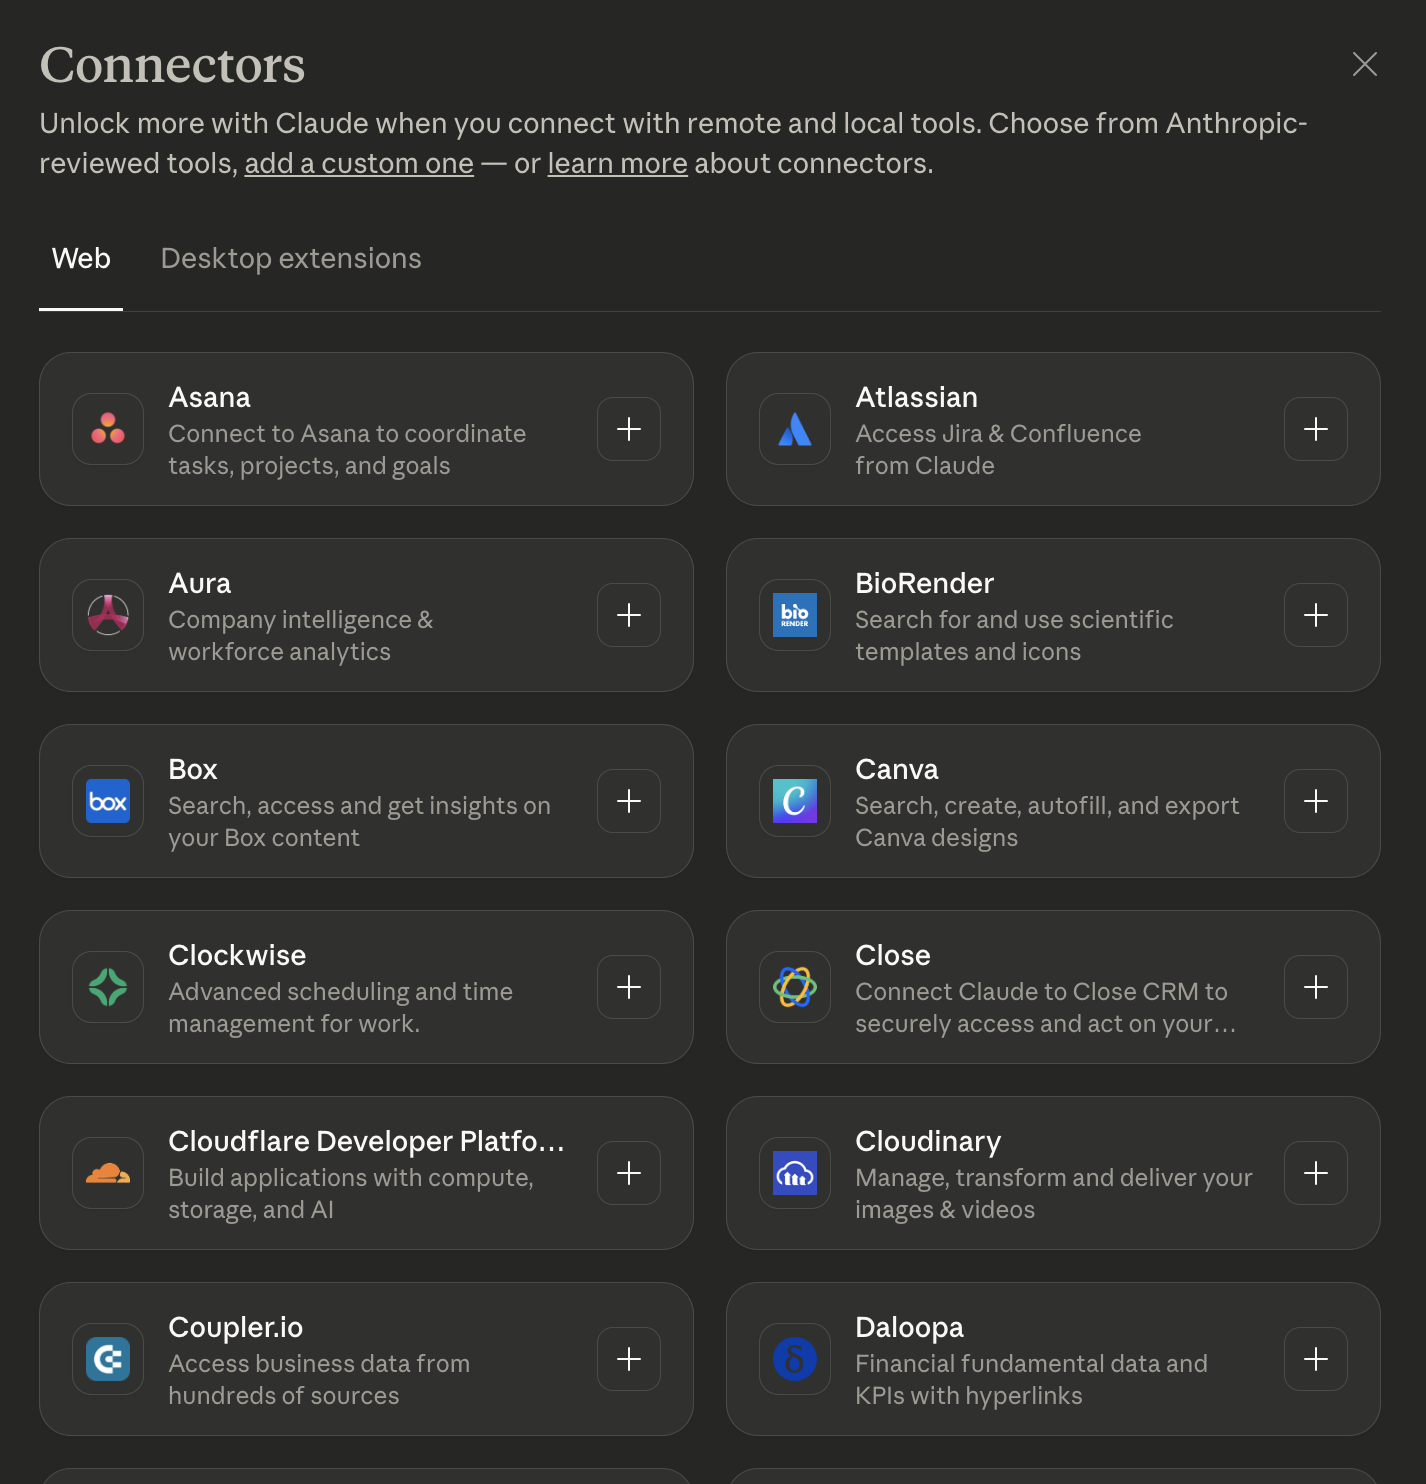1426x1484 pixels.
Task: Open the Canva connector card title
Action: pos(897,769)
